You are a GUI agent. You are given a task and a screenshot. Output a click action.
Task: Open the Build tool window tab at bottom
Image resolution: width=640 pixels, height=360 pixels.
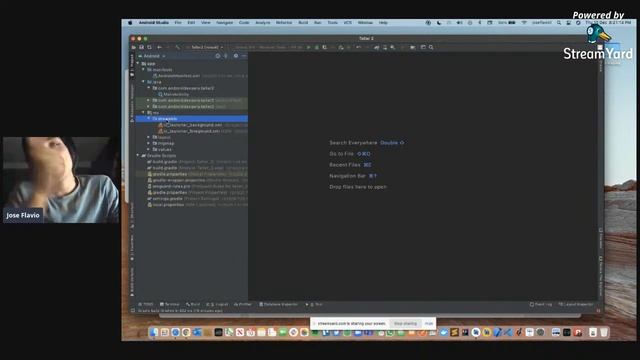pyautogui.click(x=193, y=304)
